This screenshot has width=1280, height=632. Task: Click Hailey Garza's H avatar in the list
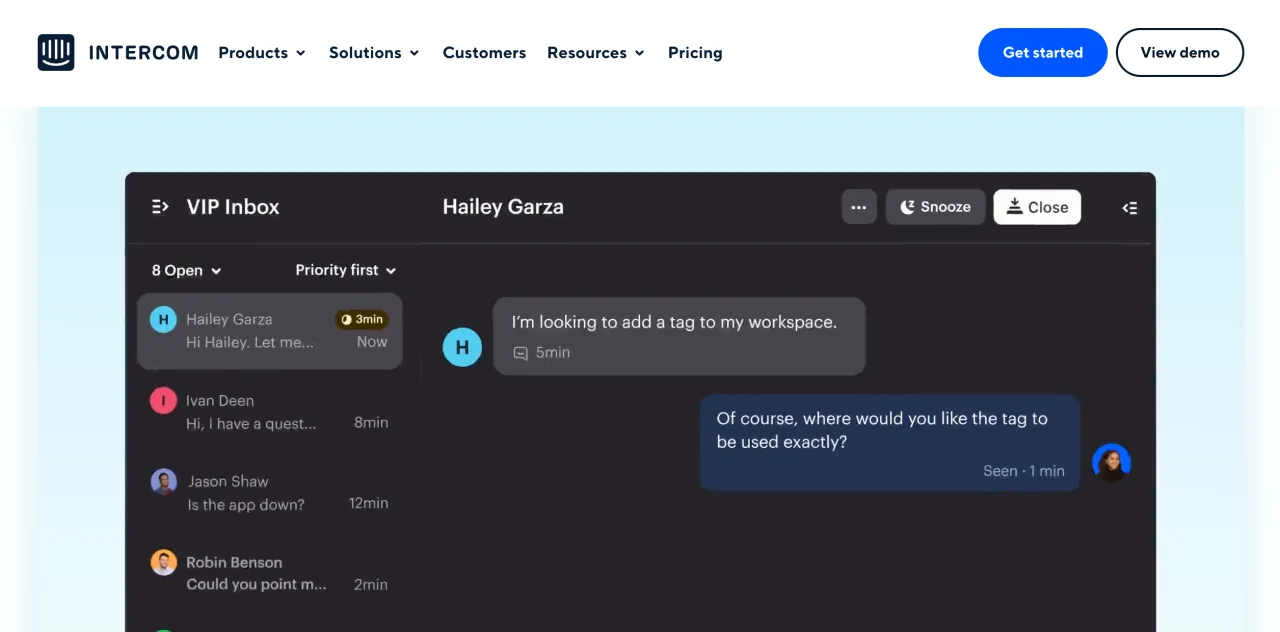(x=163, y=319)
